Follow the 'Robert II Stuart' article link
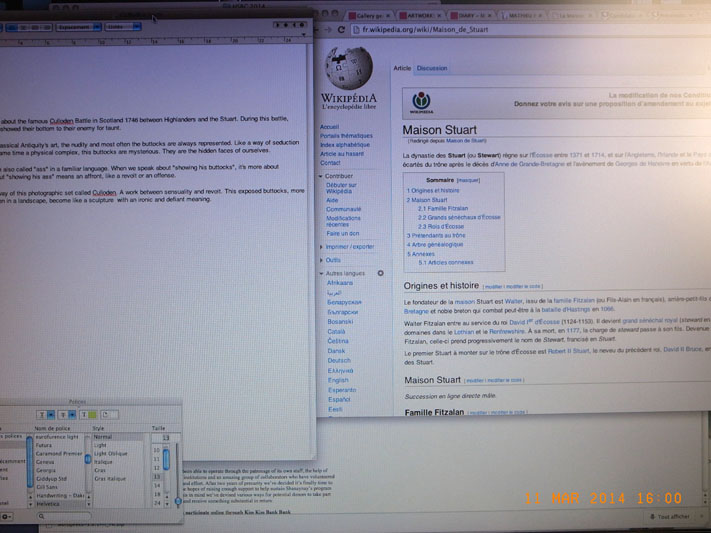 (569, 351)
